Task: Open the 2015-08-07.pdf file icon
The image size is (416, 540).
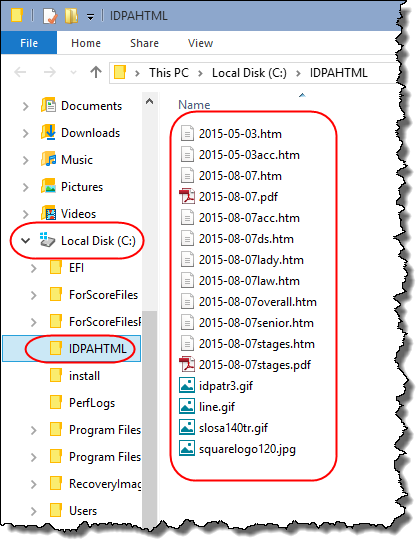Action: (187, 196)
